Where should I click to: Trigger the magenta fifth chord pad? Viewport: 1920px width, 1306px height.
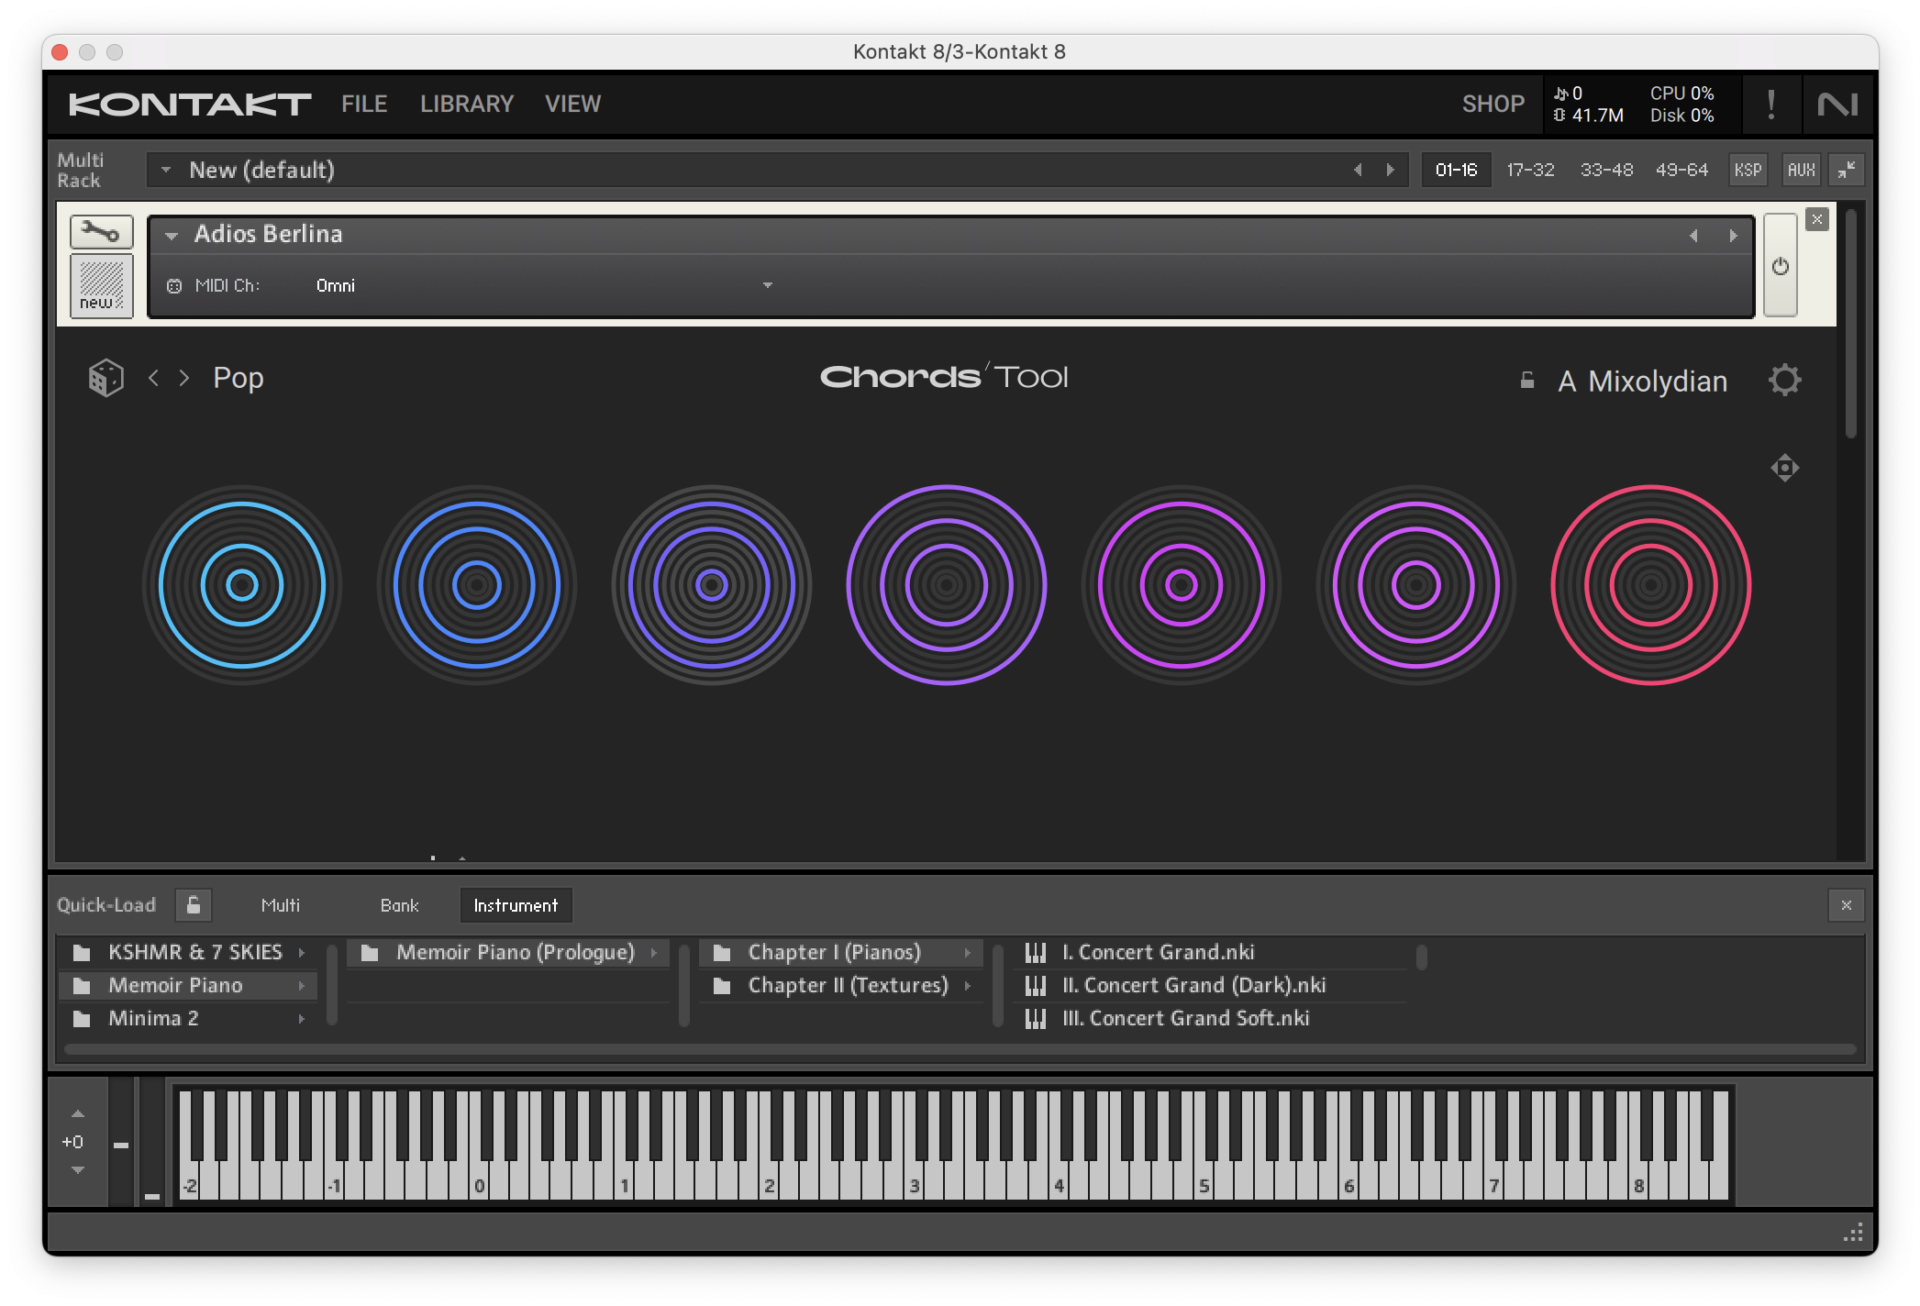point(1181,585)
